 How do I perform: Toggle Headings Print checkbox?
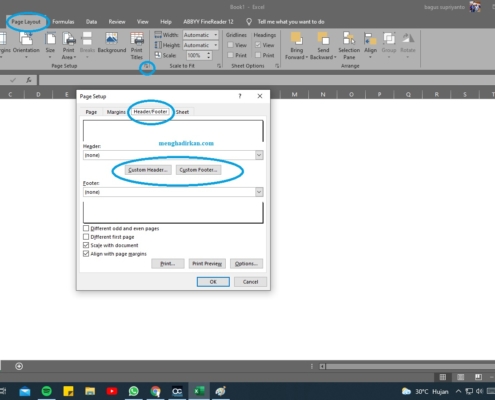pos(258,55)
